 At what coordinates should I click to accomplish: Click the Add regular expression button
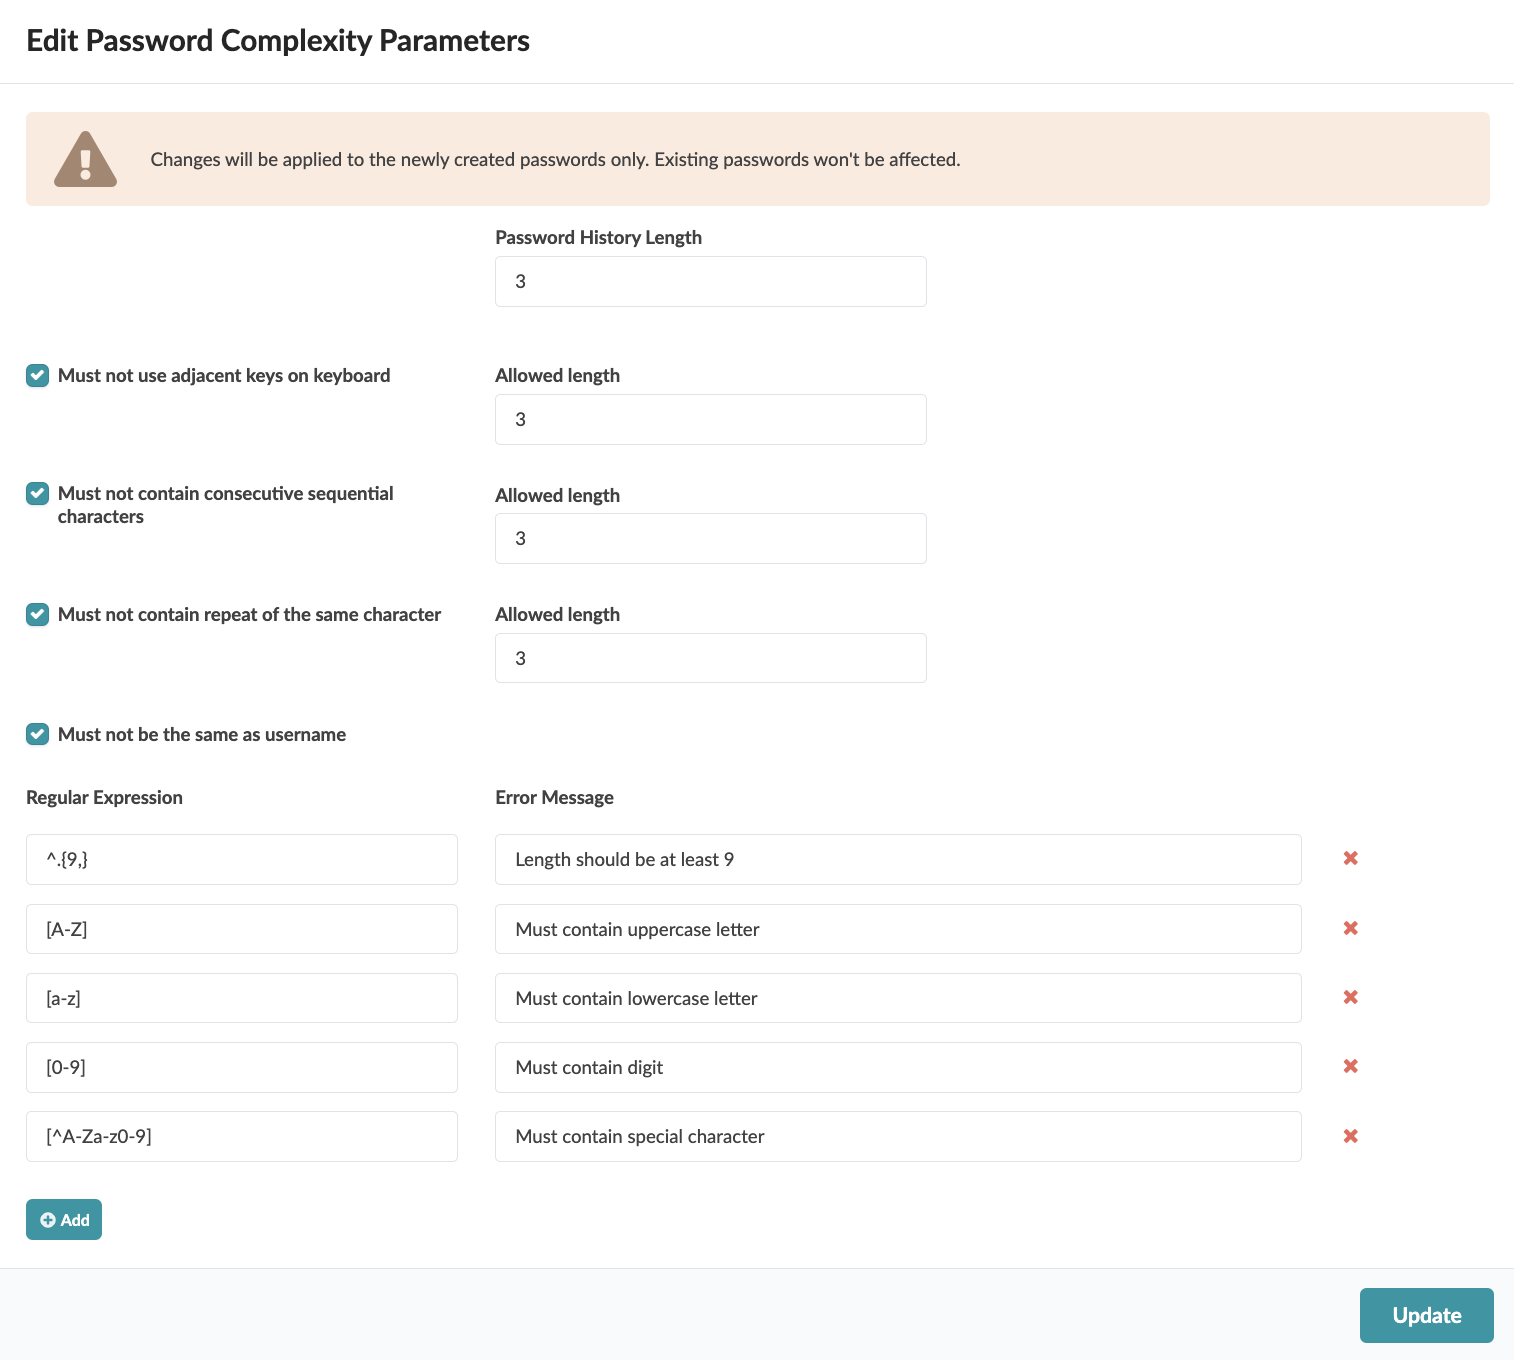pyautogui.click(x=64, y=1220)
